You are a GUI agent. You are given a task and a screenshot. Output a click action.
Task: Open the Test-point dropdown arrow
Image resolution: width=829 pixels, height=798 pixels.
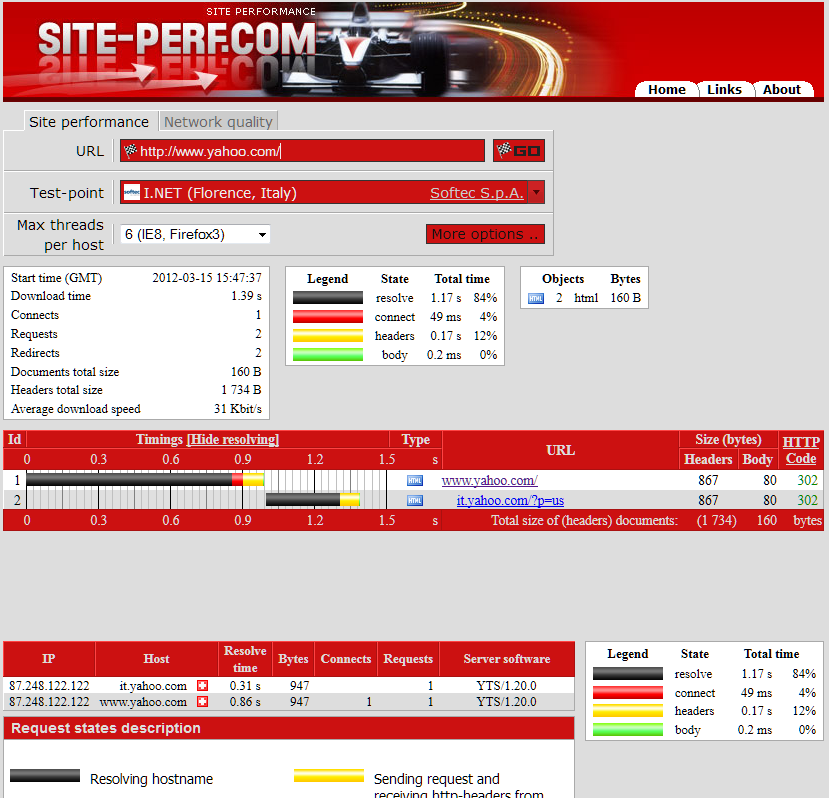(x=537, y=192)
